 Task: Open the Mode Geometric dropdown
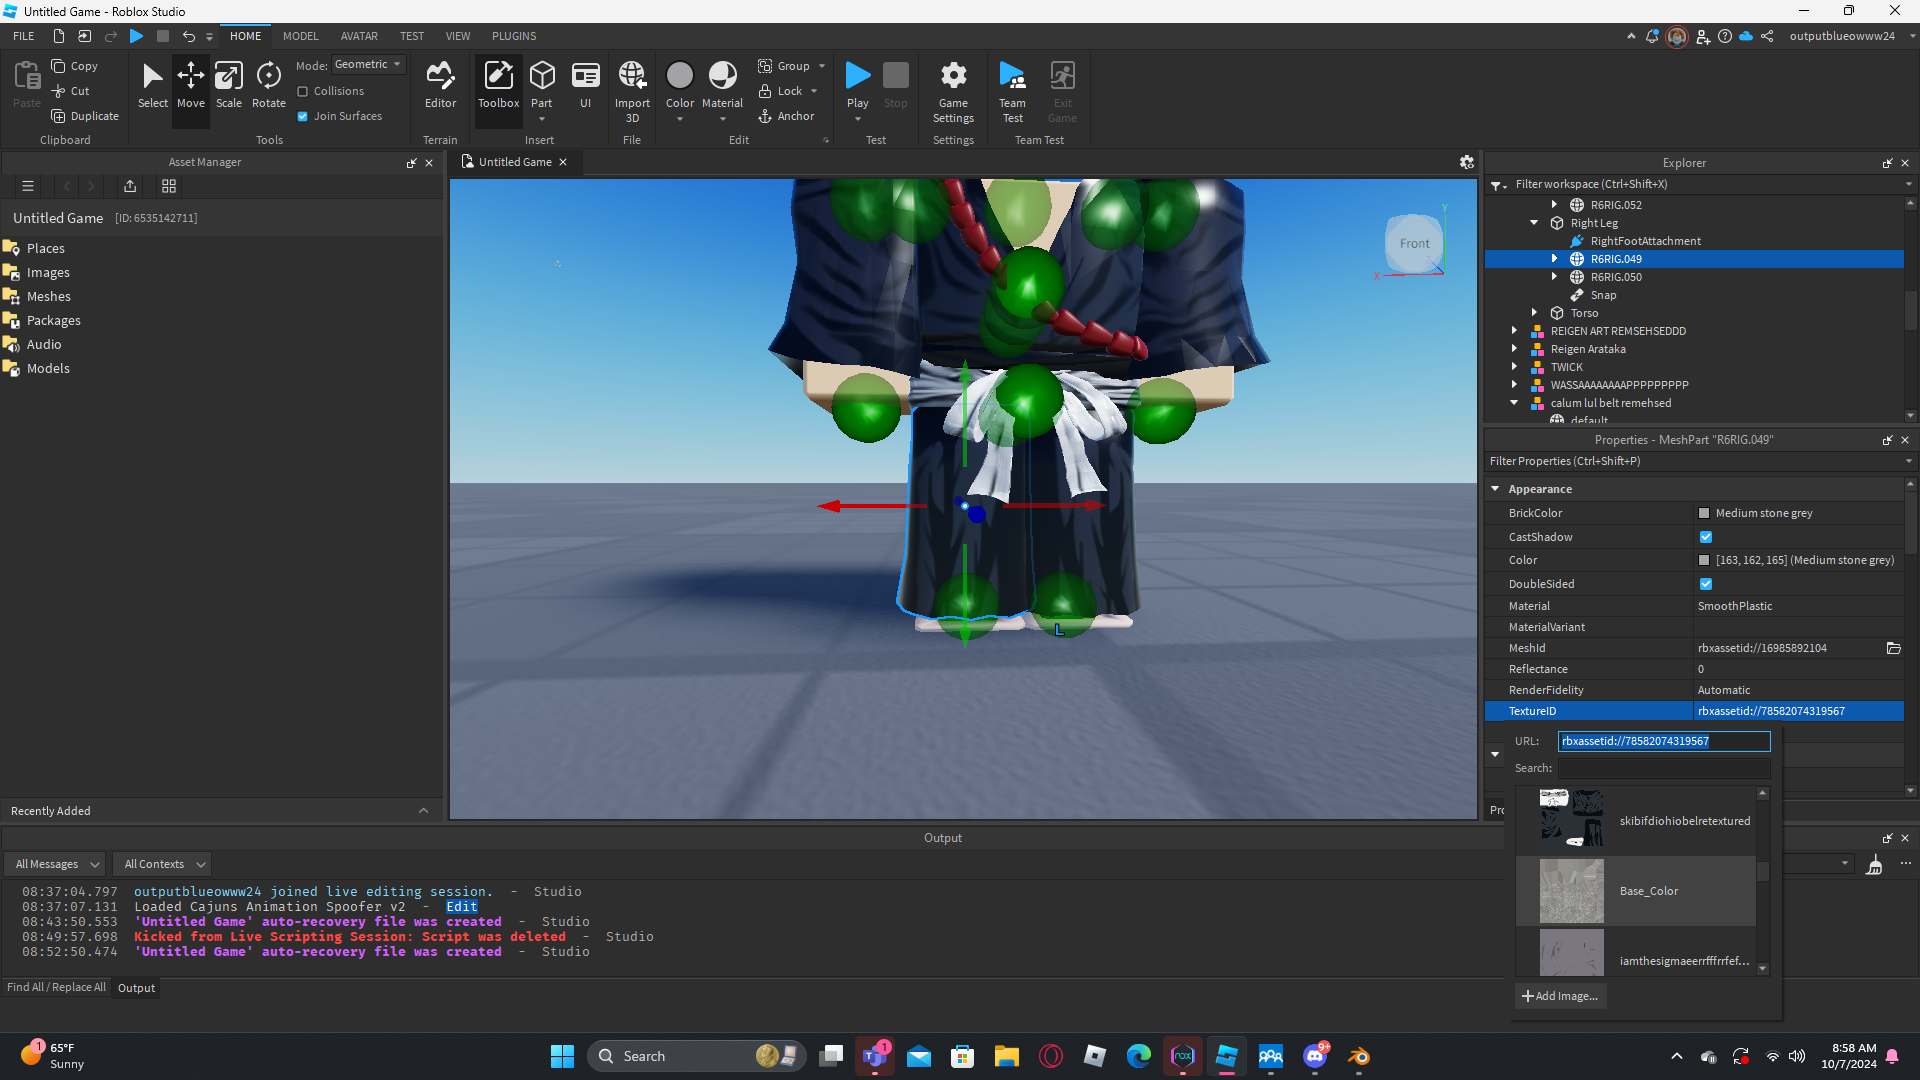[x=369, y=64]
